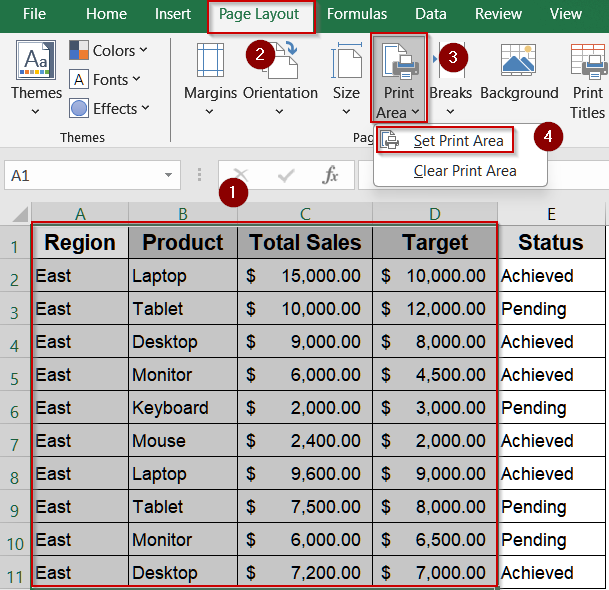Open the Margins icon
The height and width of the screenshot is (590, 609).
[x=210, y=60]
